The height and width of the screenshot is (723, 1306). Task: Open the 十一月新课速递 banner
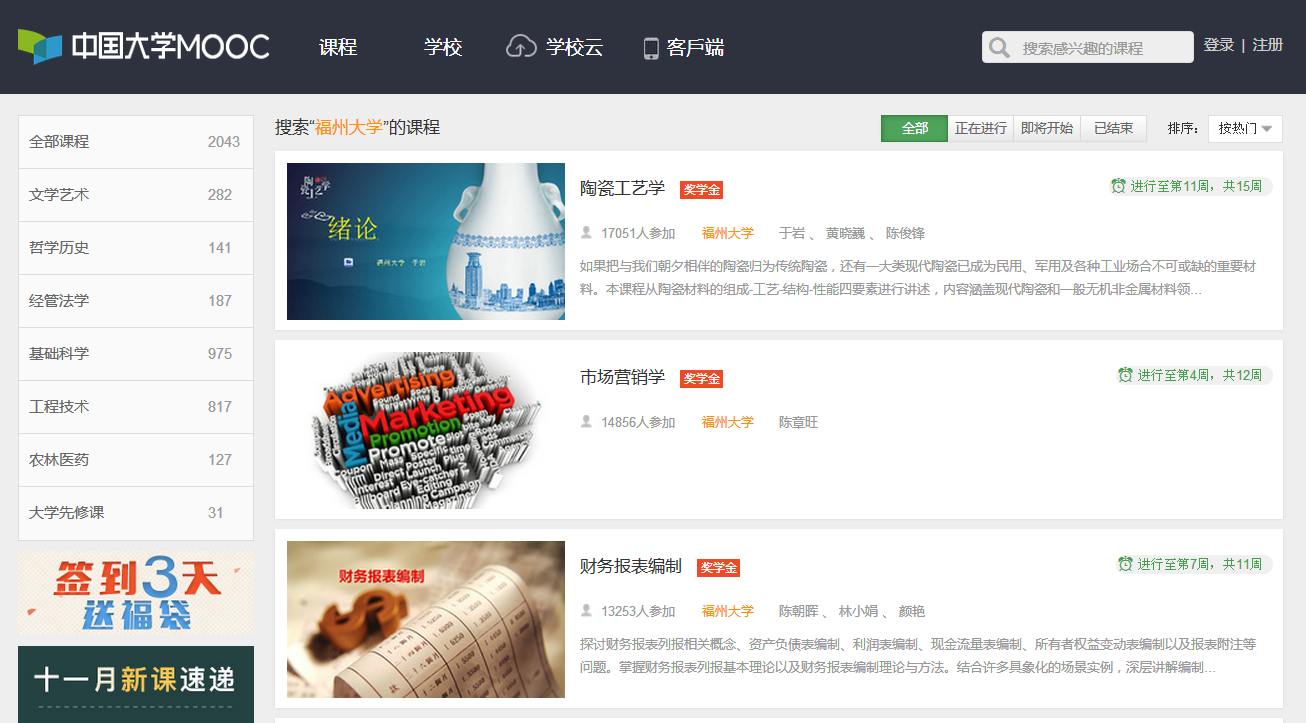(x=136, y=684)
